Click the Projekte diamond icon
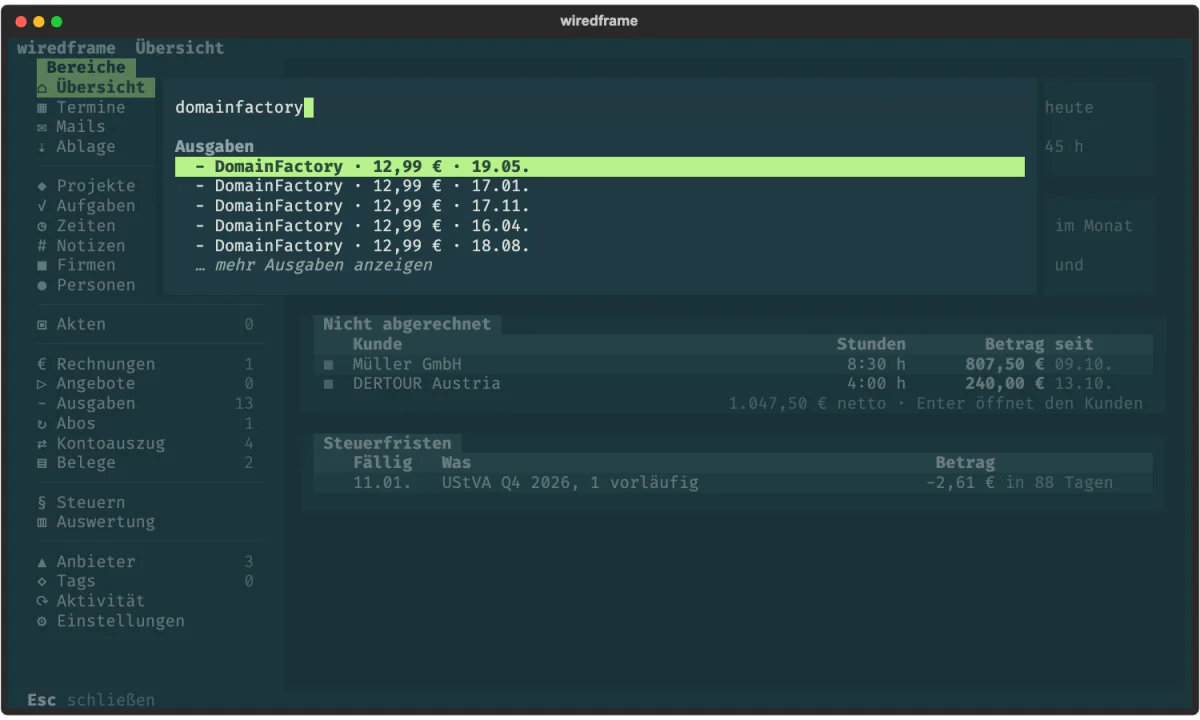This screenshot has width=1200, height=720. click(x=42, y=186)
